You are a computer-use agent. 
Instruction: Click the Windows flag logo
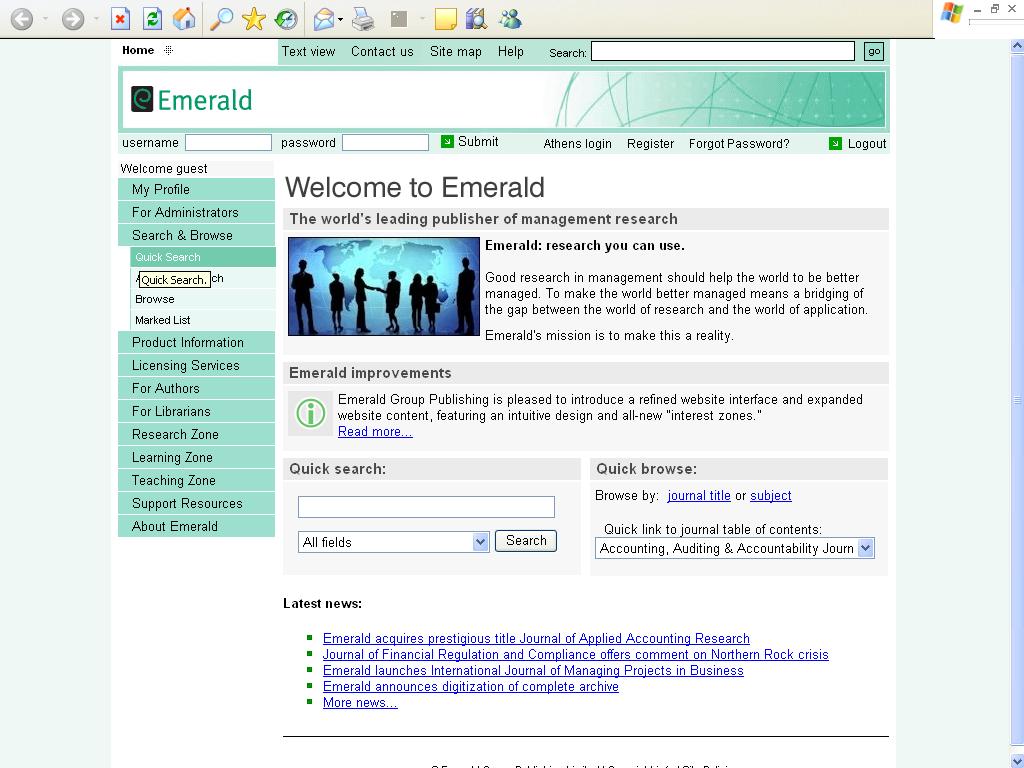click(x=952, y=13)
